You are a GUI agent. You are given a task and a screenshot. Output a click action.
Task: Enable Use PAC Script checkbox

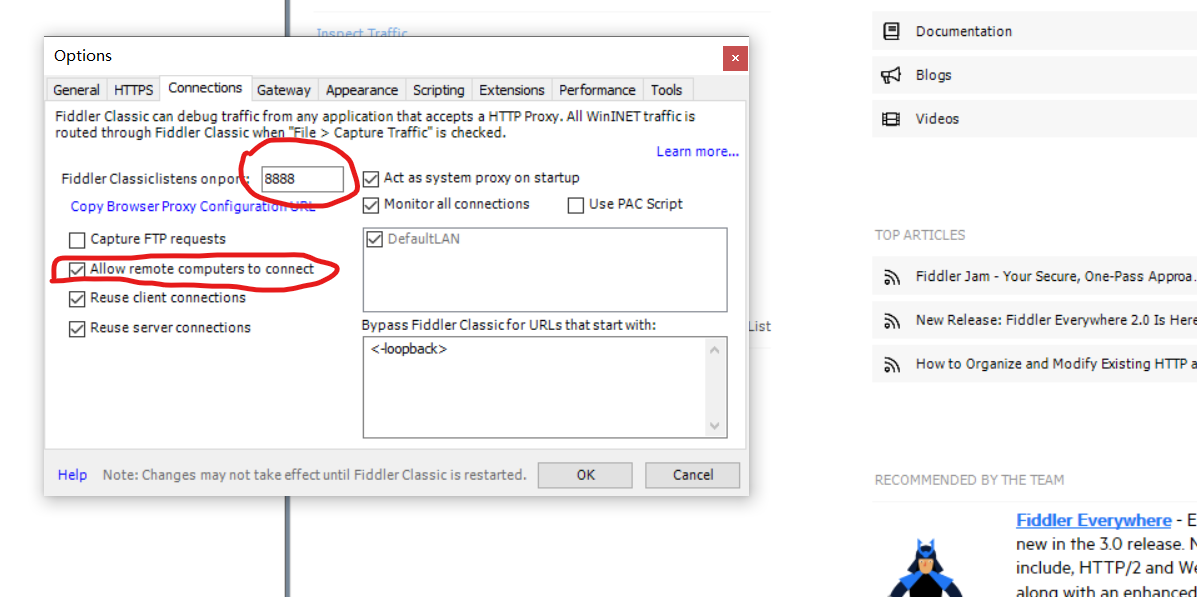coord(576,205)
